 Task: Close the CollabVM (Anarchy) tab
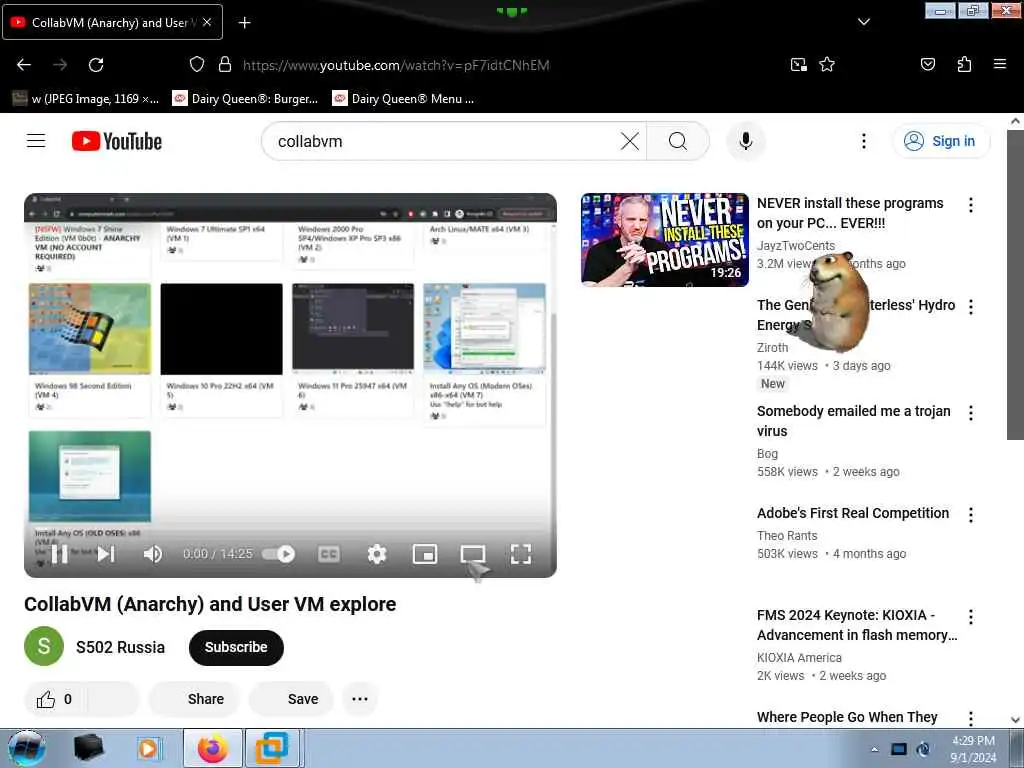[x=207, y=22]
